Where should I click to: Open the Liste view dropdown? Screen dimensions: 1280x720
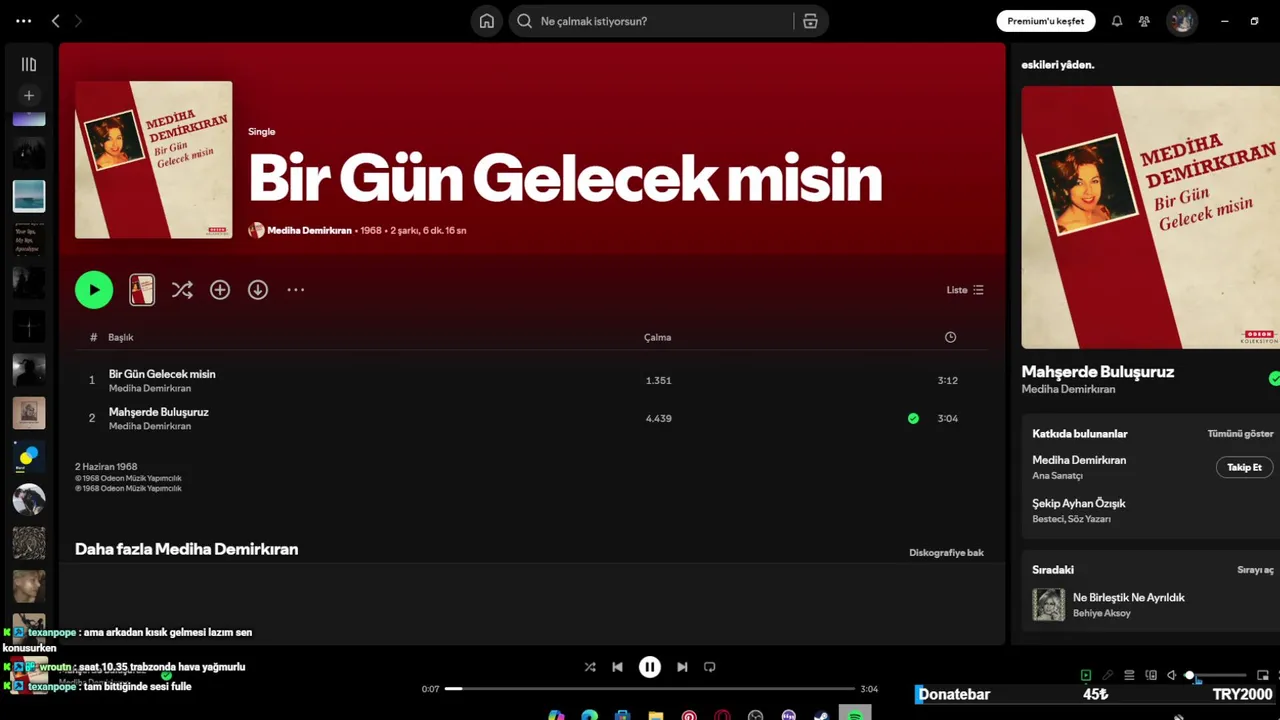965,290
